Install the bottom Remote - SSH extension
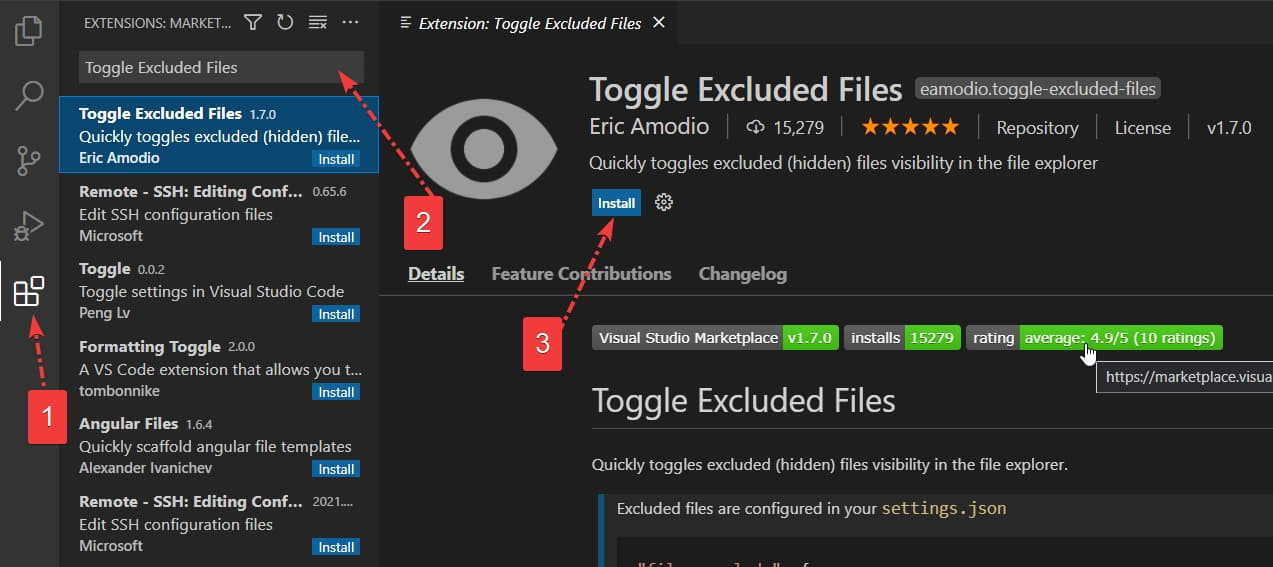This screenshot has height=567, width=1273. 336,547
